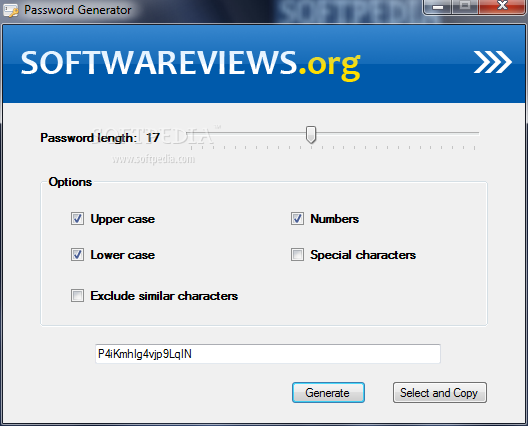Screen dimensions: 528x426
Task: Click the Password length slider thumb
Action: (311, 135)
